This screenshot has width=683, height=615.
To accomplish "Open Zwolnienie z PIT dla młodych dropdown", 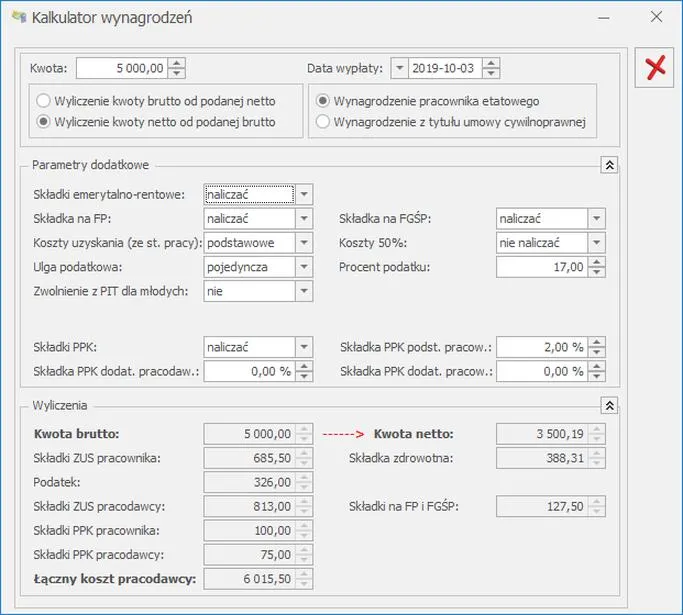I will (304, 291).
